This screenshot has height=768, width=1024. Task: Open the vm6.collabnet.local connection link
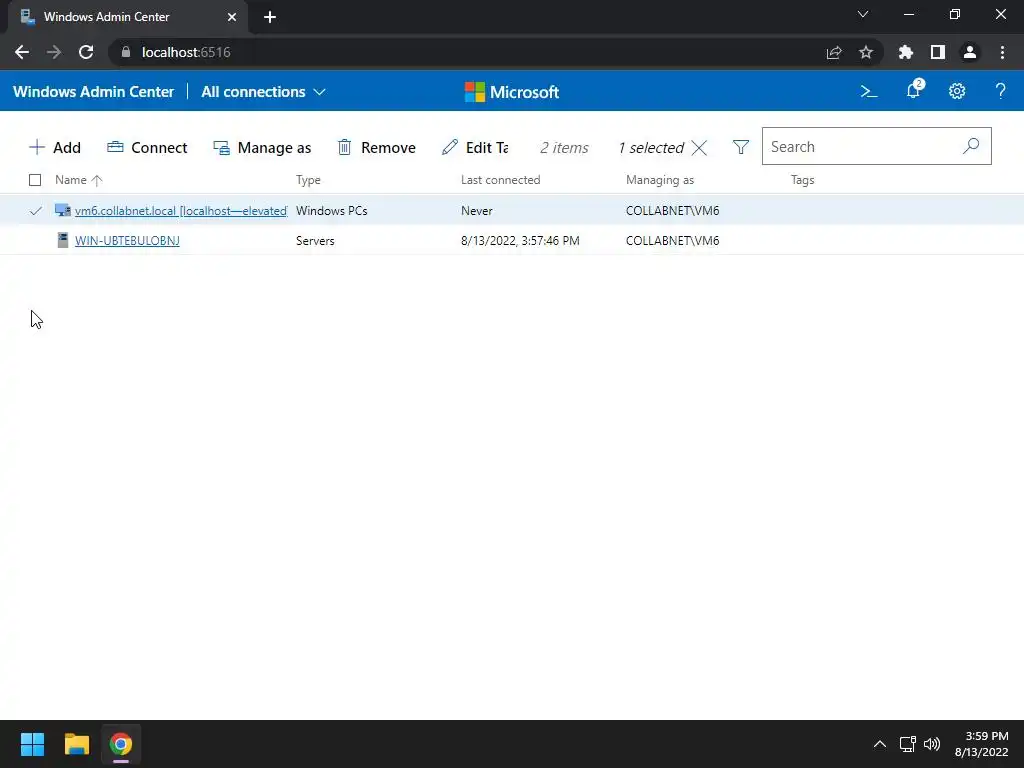coord(181,211)
